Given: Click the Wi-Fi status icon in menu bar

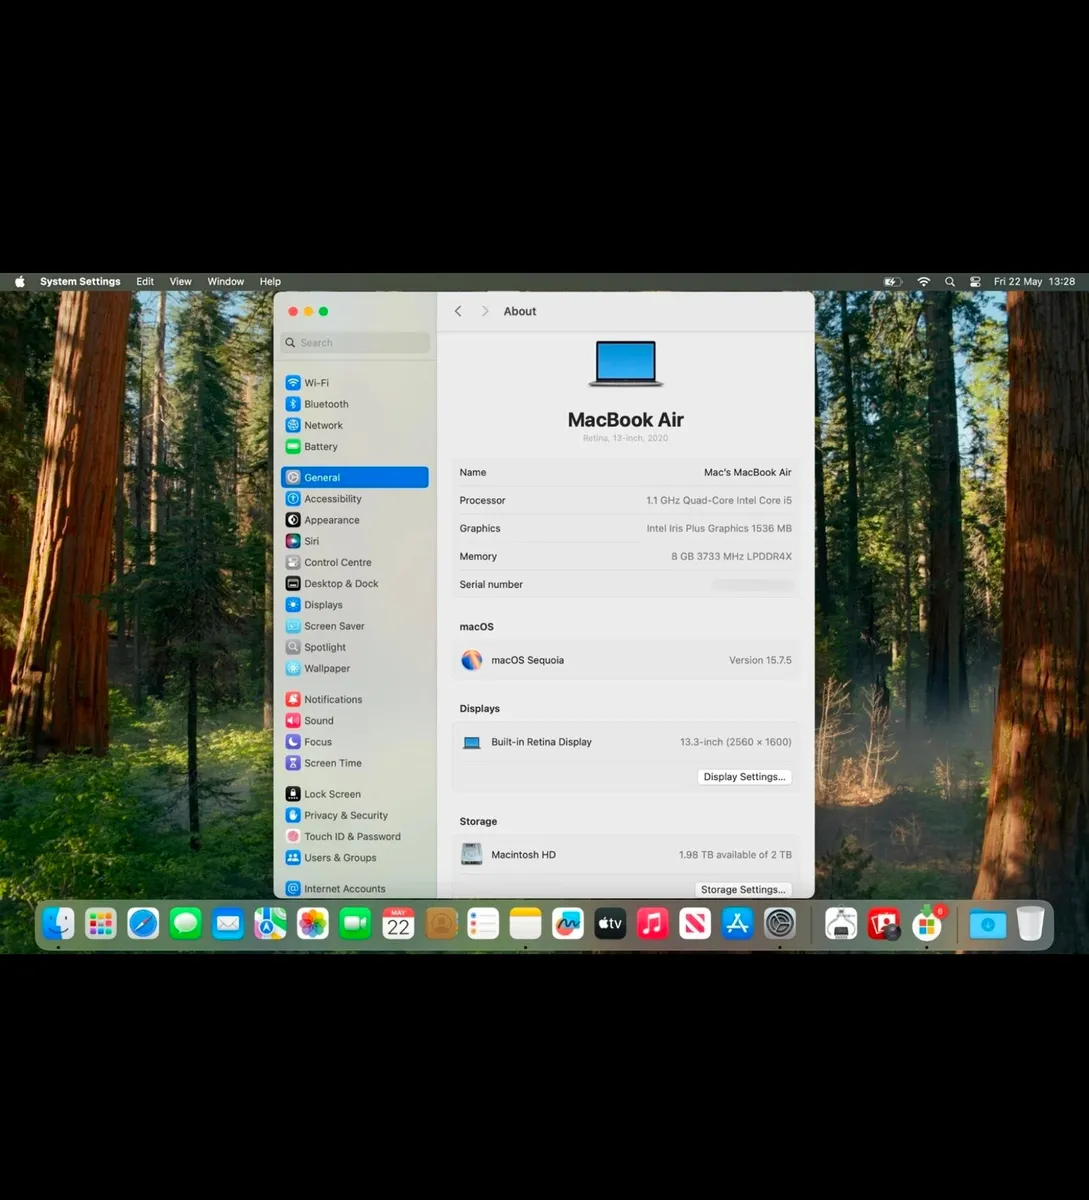Looking at the screenshot, I should pos(924,282).
